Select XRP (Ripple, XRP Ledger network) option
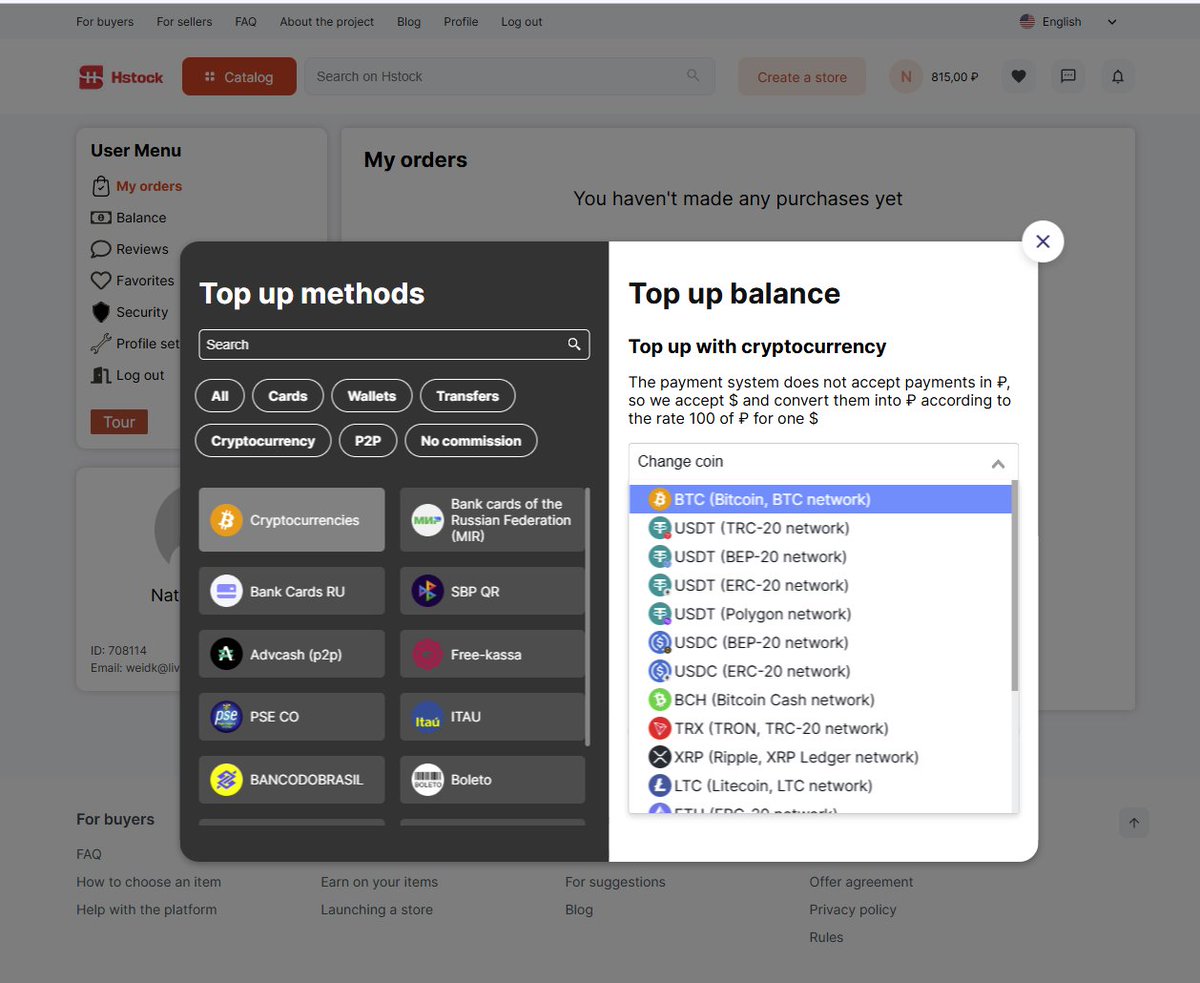1200x983 pixels. click(x=820, y=757)
